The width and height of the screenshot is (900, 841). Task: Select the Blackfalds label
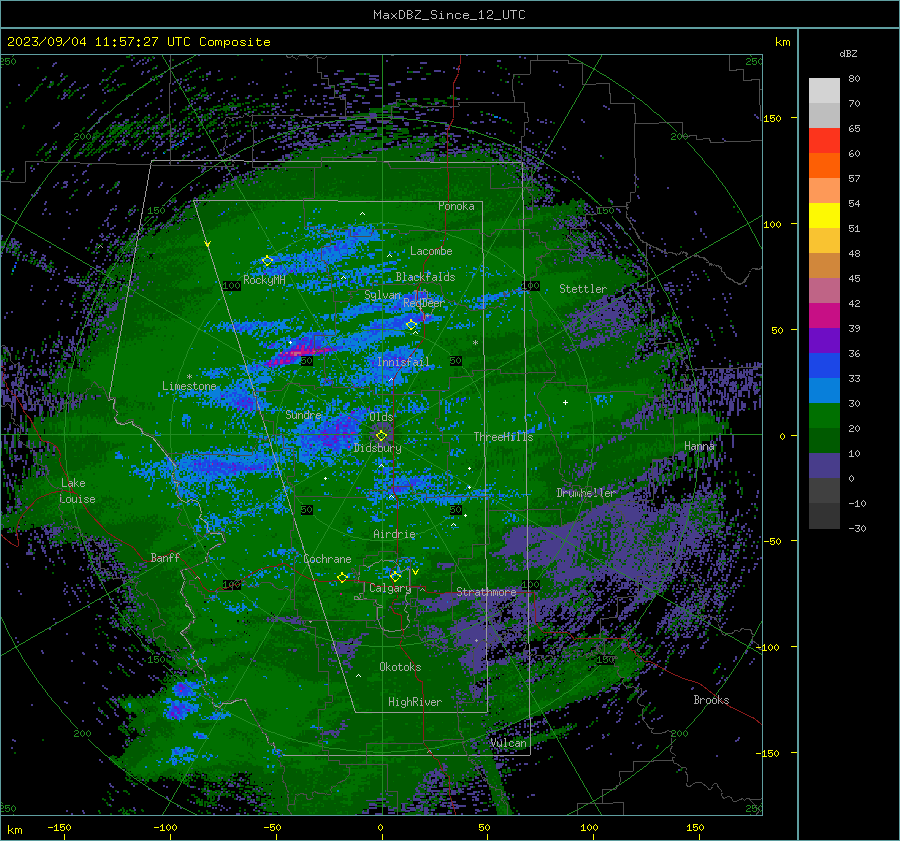point(425,277)
